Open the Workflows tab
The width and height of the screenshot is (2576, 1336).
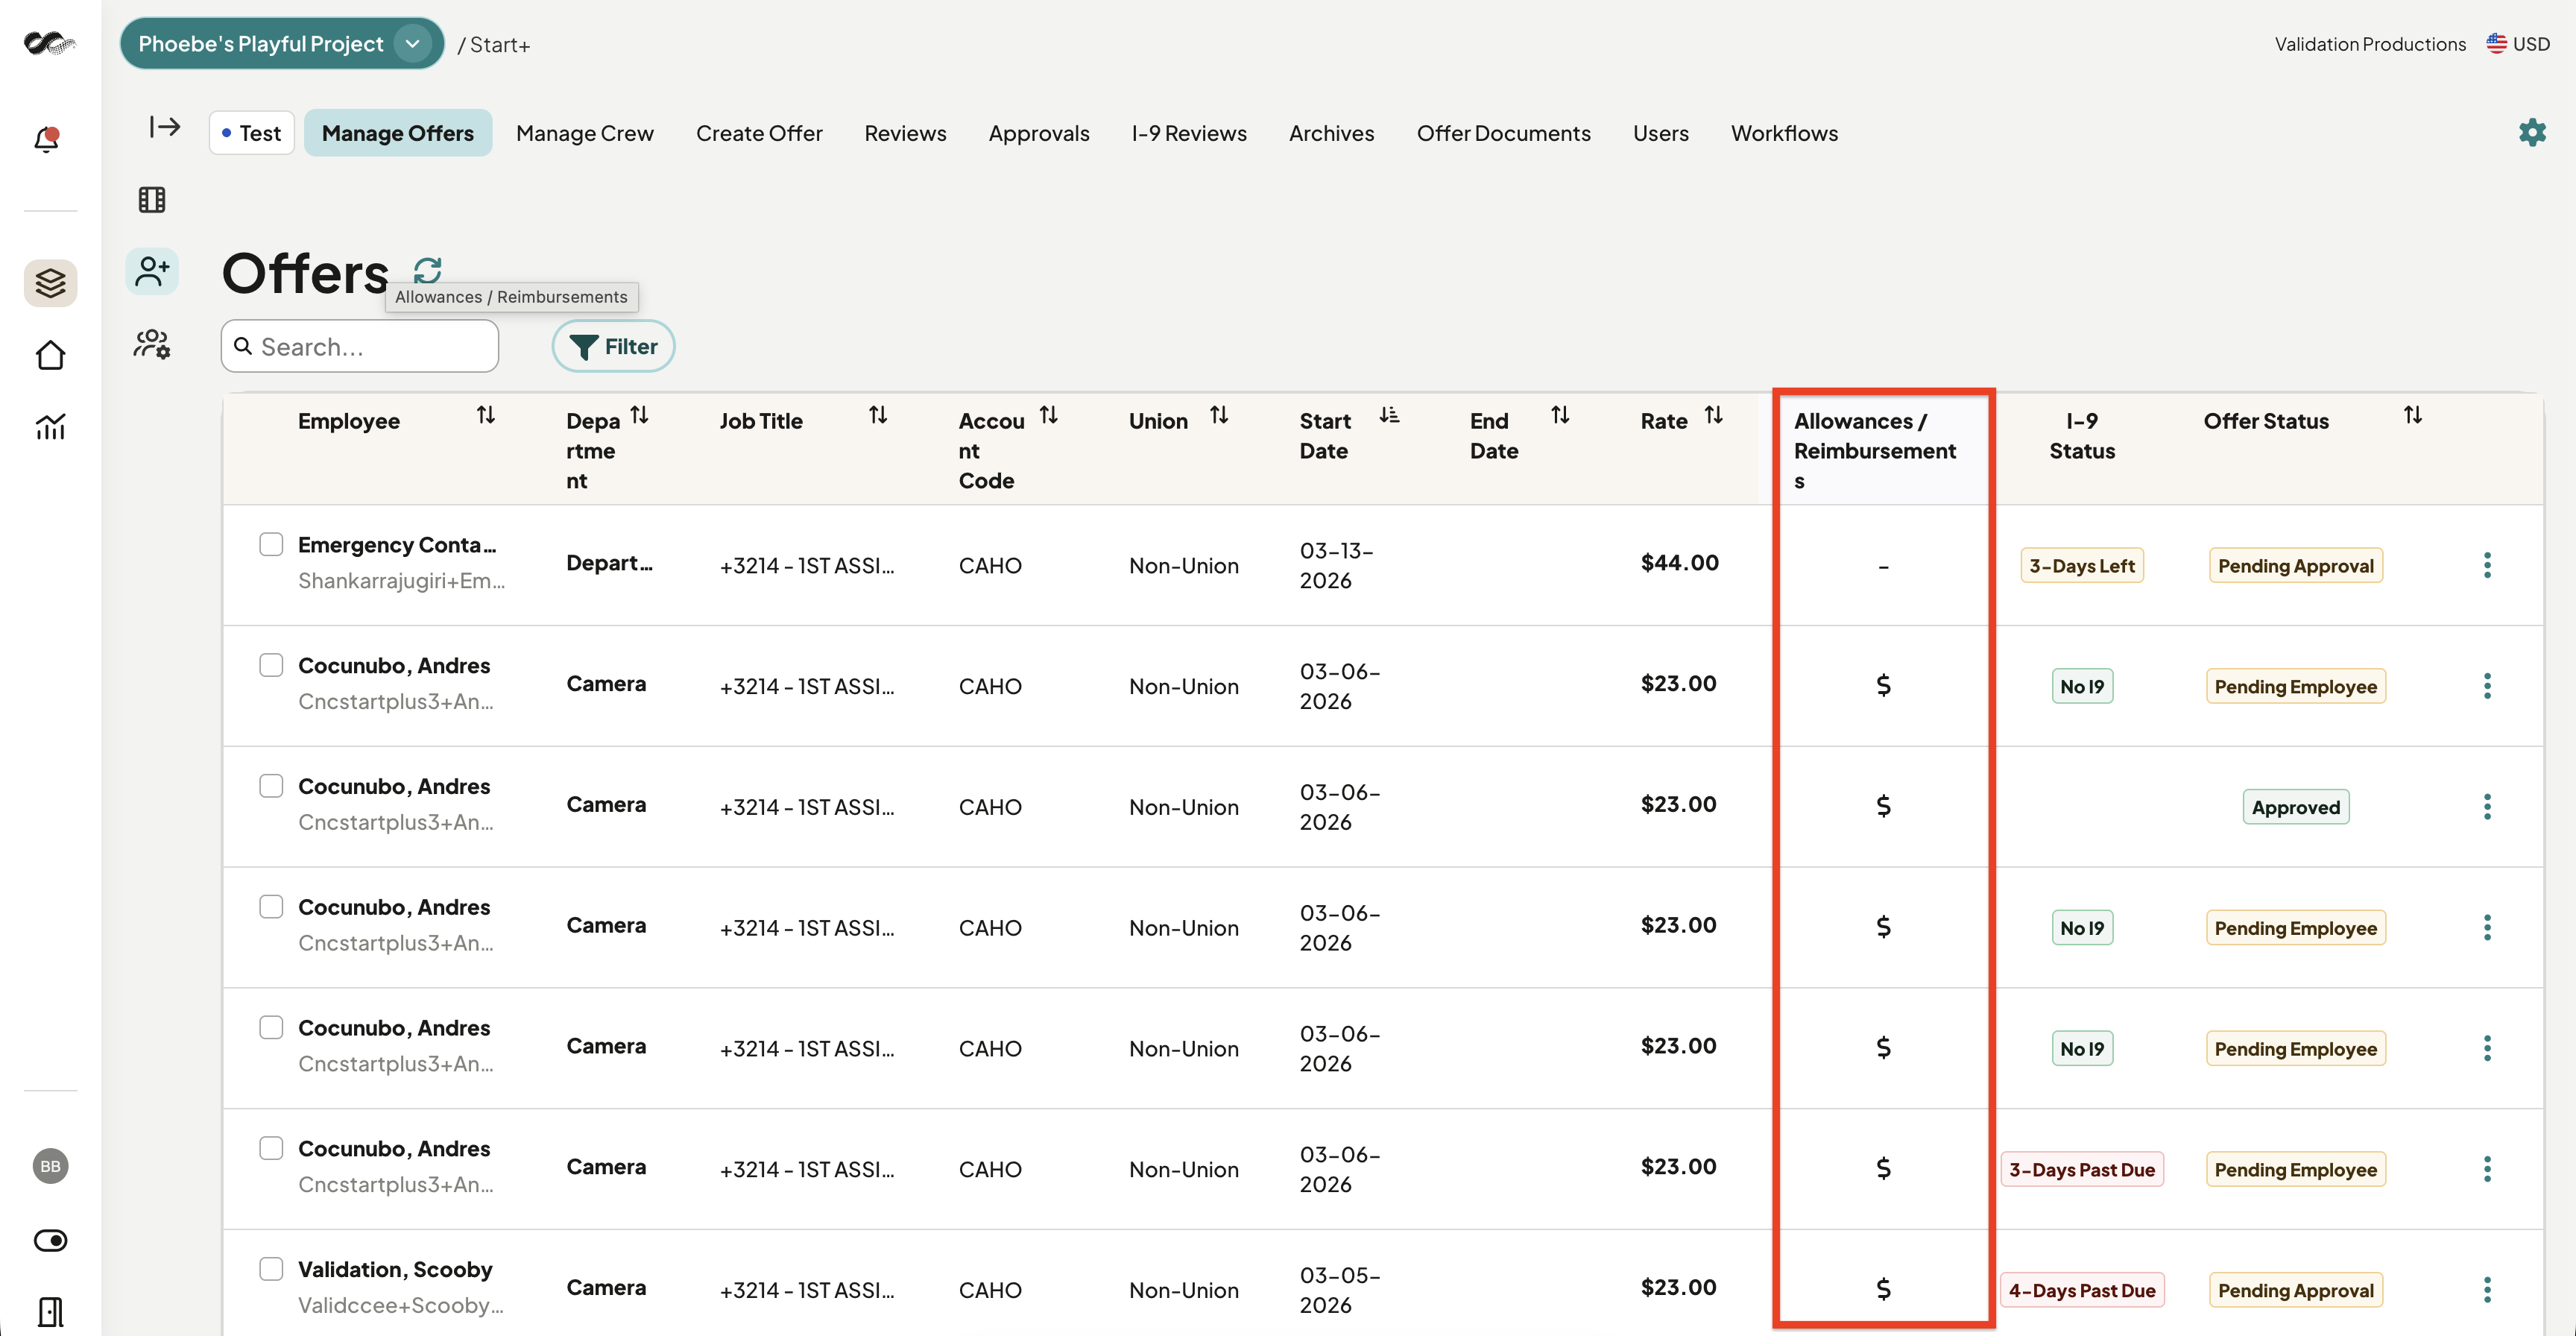pyautogui.click(x=1784, y=133)
